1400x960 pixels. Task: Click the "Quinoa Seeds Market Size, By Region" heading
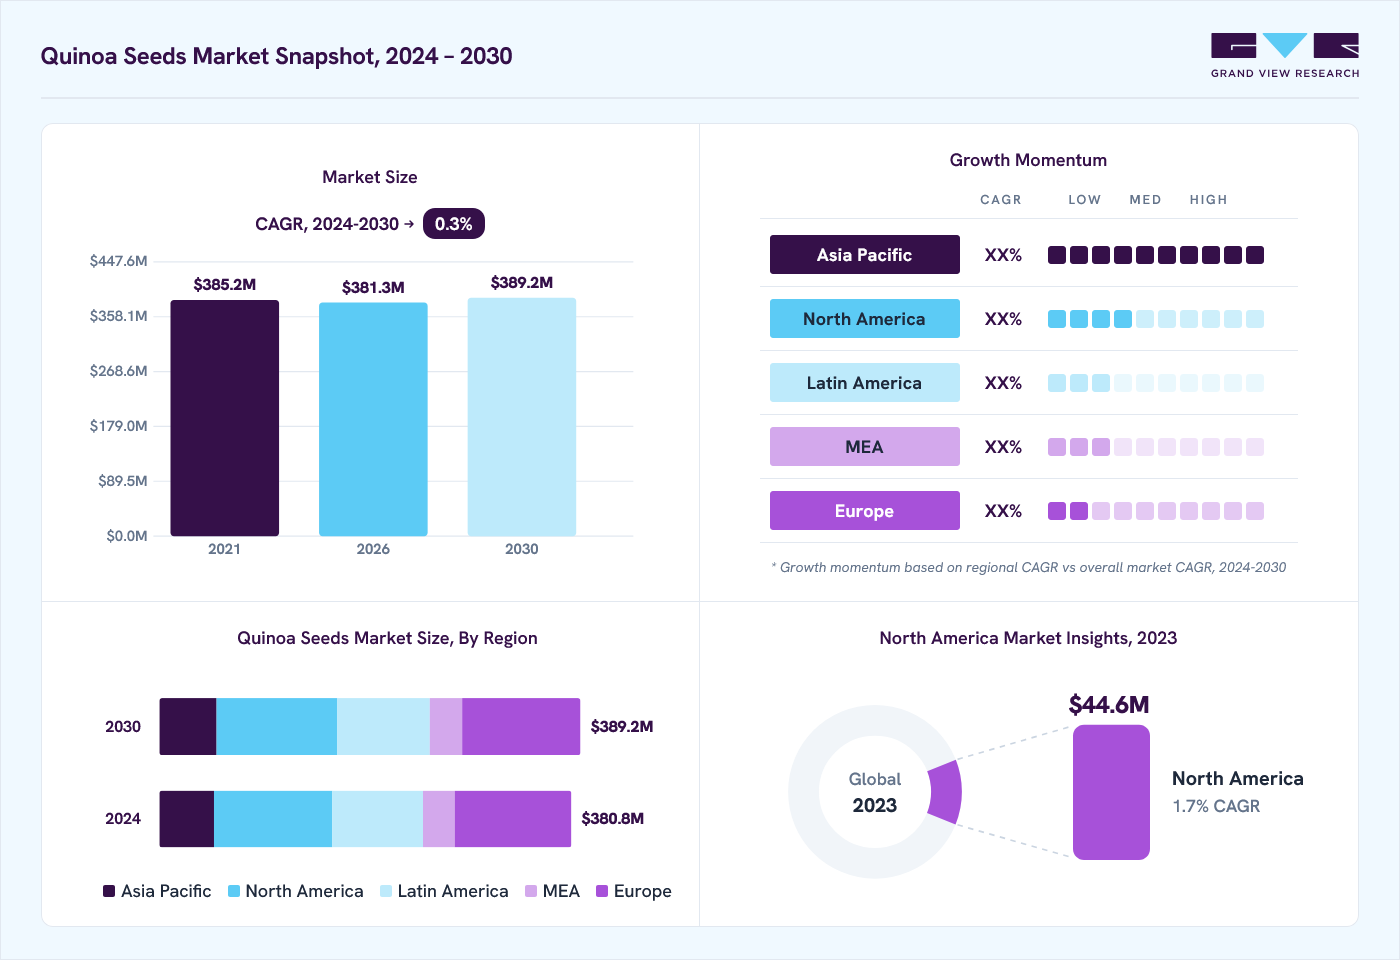[387, 638]
